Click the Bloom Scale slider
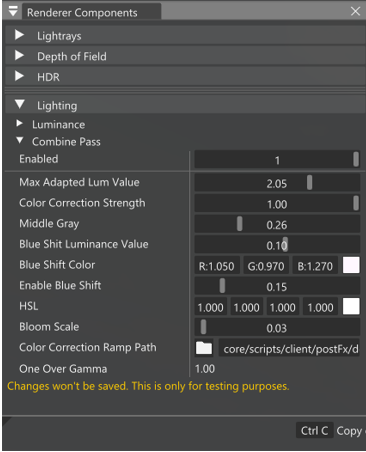Screen dimensions: 366x452 pyautogui.click(x=277, y=328)
